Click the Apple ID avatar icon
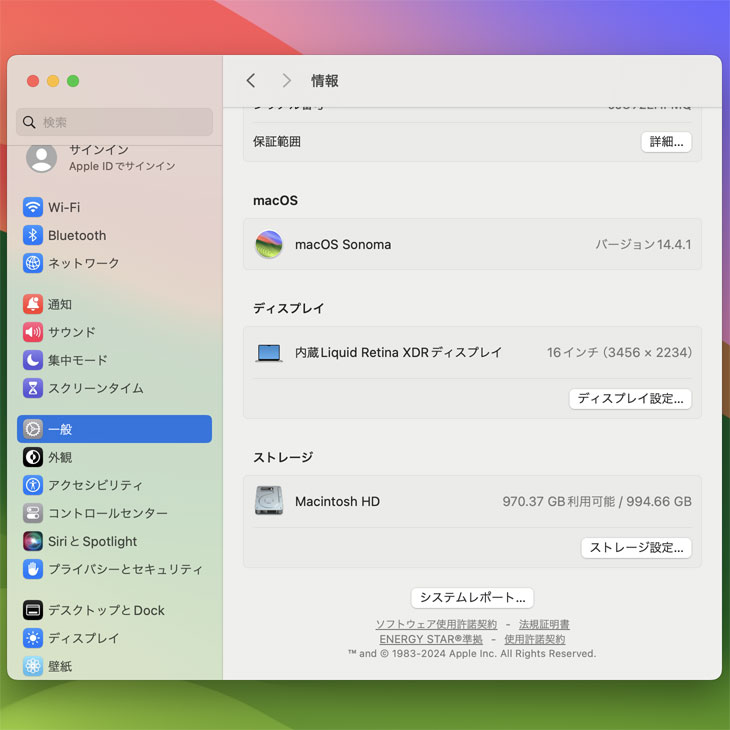The height and width of the screenshot is (730, 730). pyautogui.click(x=41, y=158)
